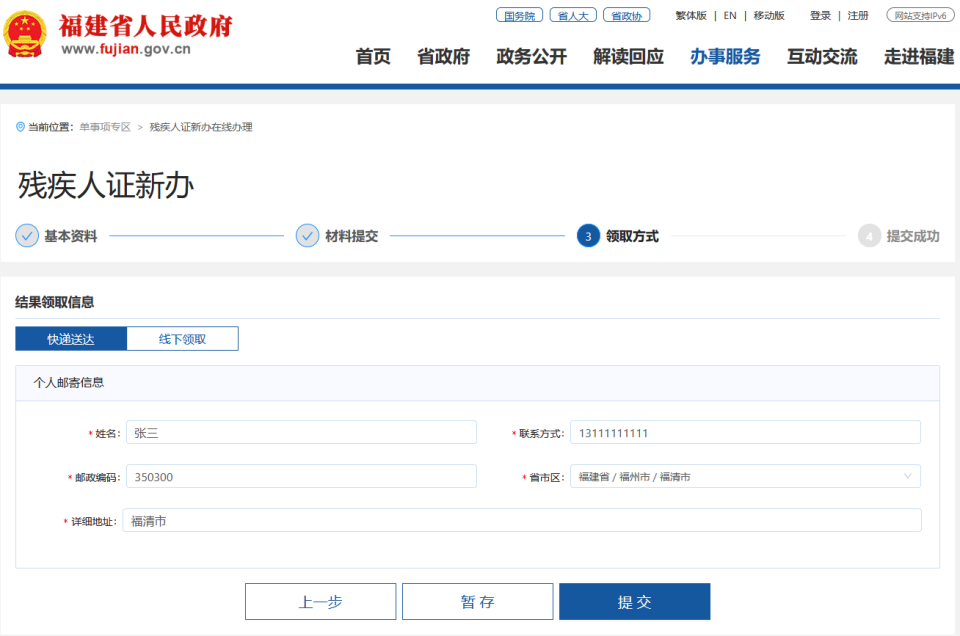Open the 办事服务 menu item
This screenshot has height=636, width=960.
pos(725,56)
